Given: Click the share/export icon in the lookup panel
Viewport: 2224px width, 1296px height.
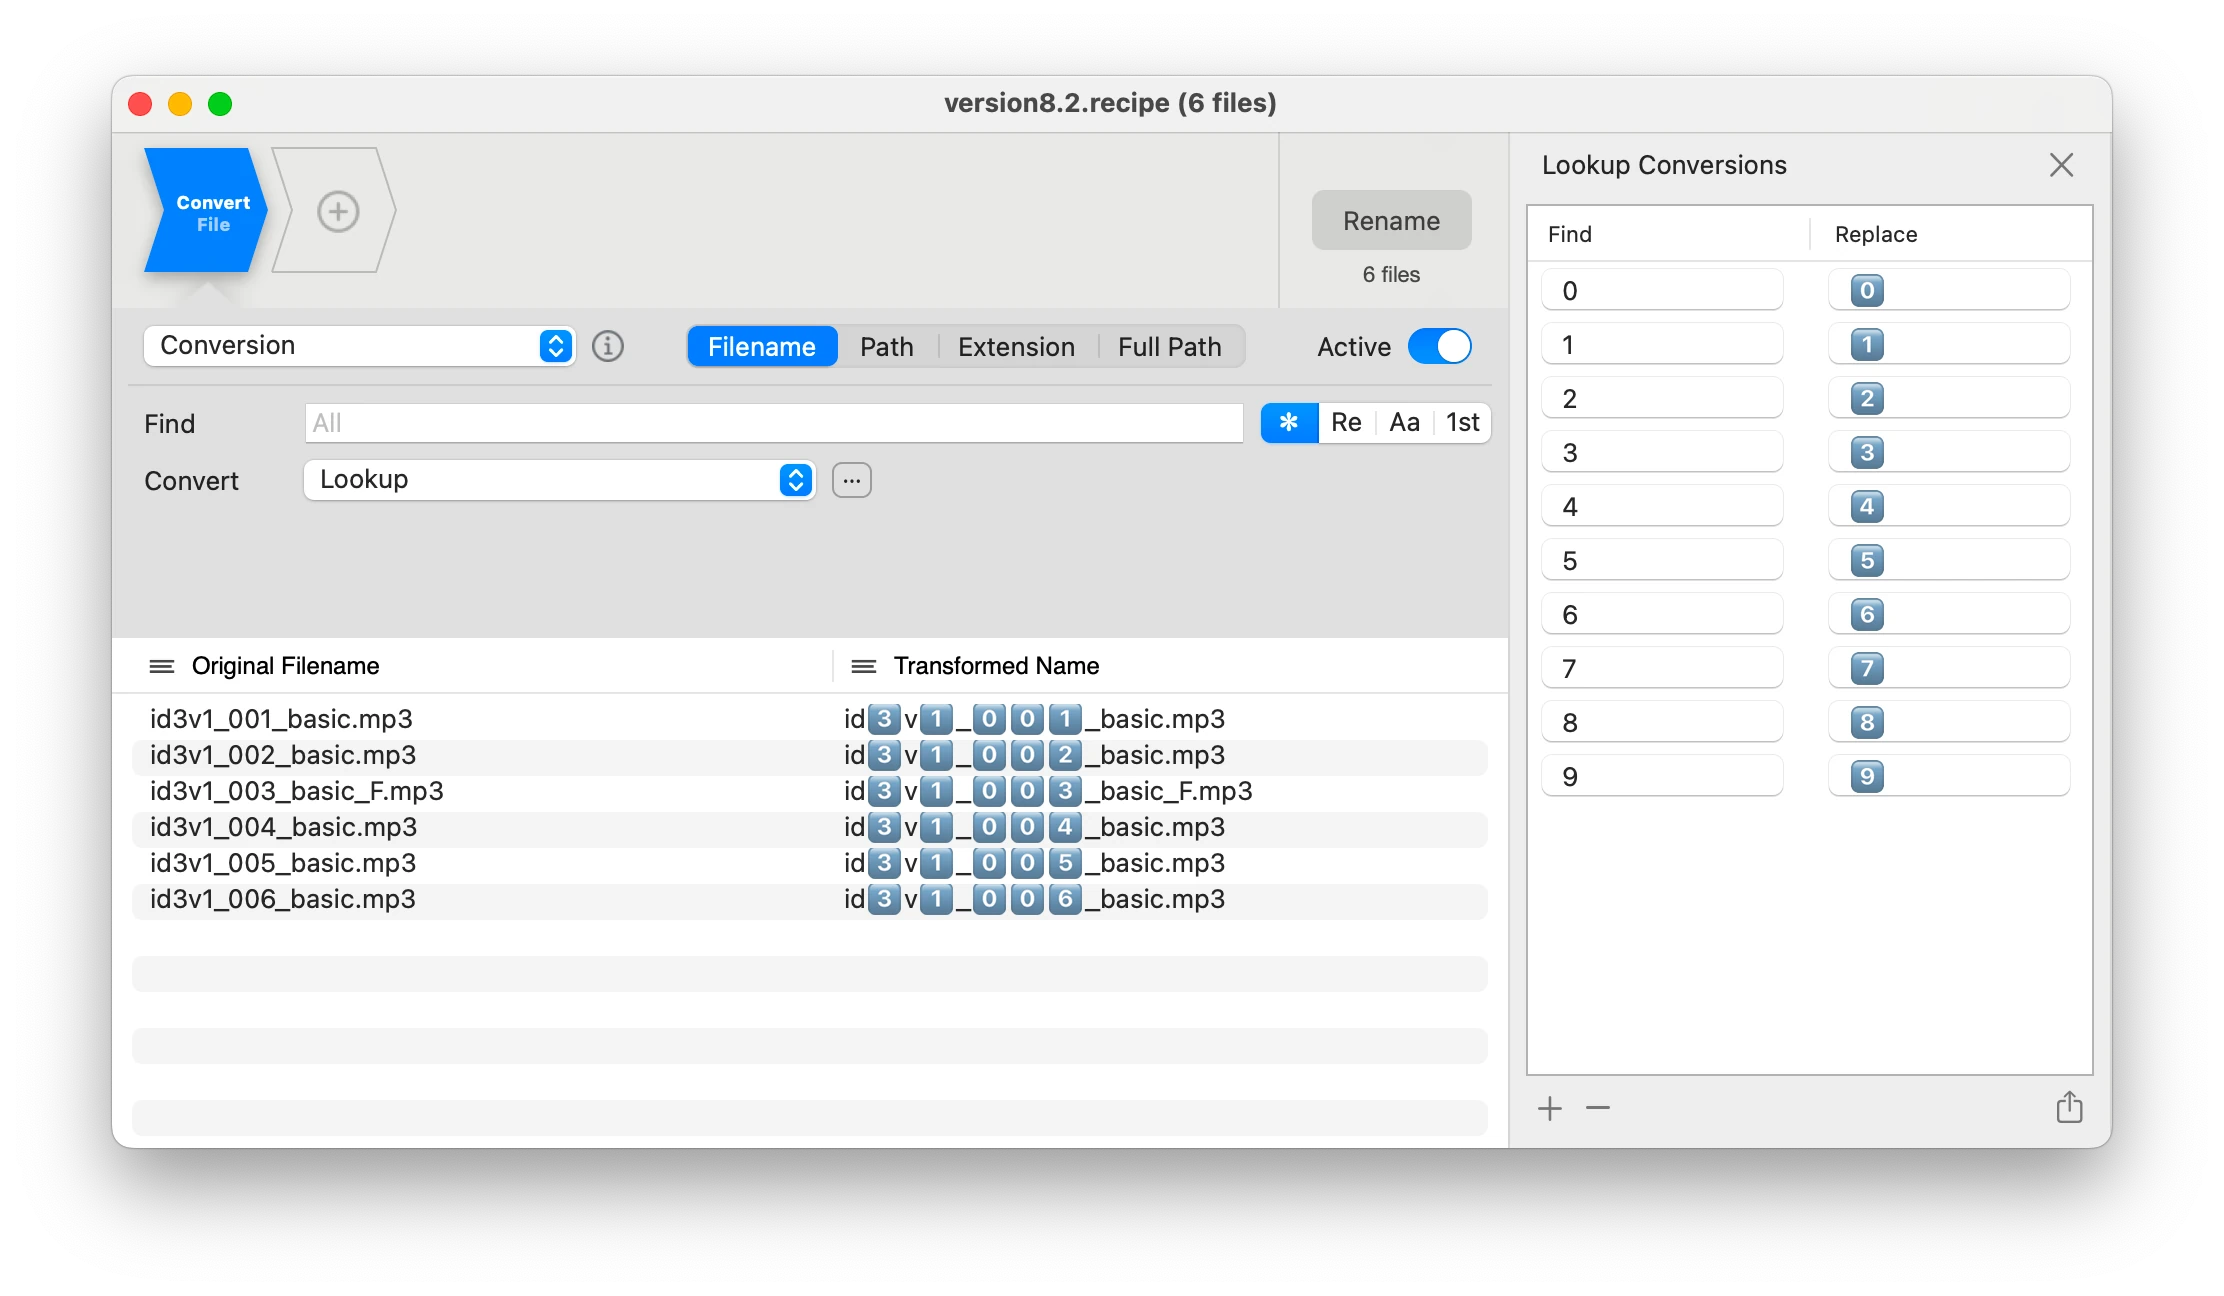Looking at the screenshot, I should pyautogui.click(x=2069, y=1107).
